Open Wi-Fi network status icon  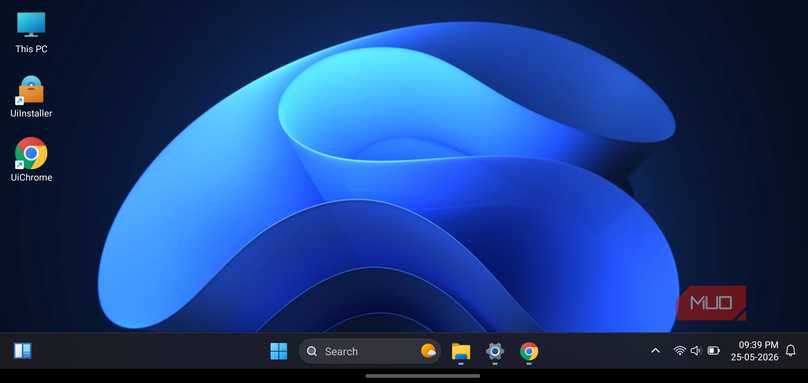tap(680, 351)
